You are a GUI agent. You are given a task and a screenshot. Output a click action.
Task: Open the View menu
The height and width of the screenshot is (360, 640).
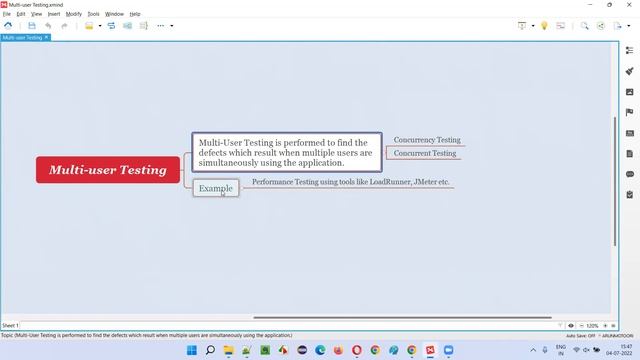tap(36, 14)
